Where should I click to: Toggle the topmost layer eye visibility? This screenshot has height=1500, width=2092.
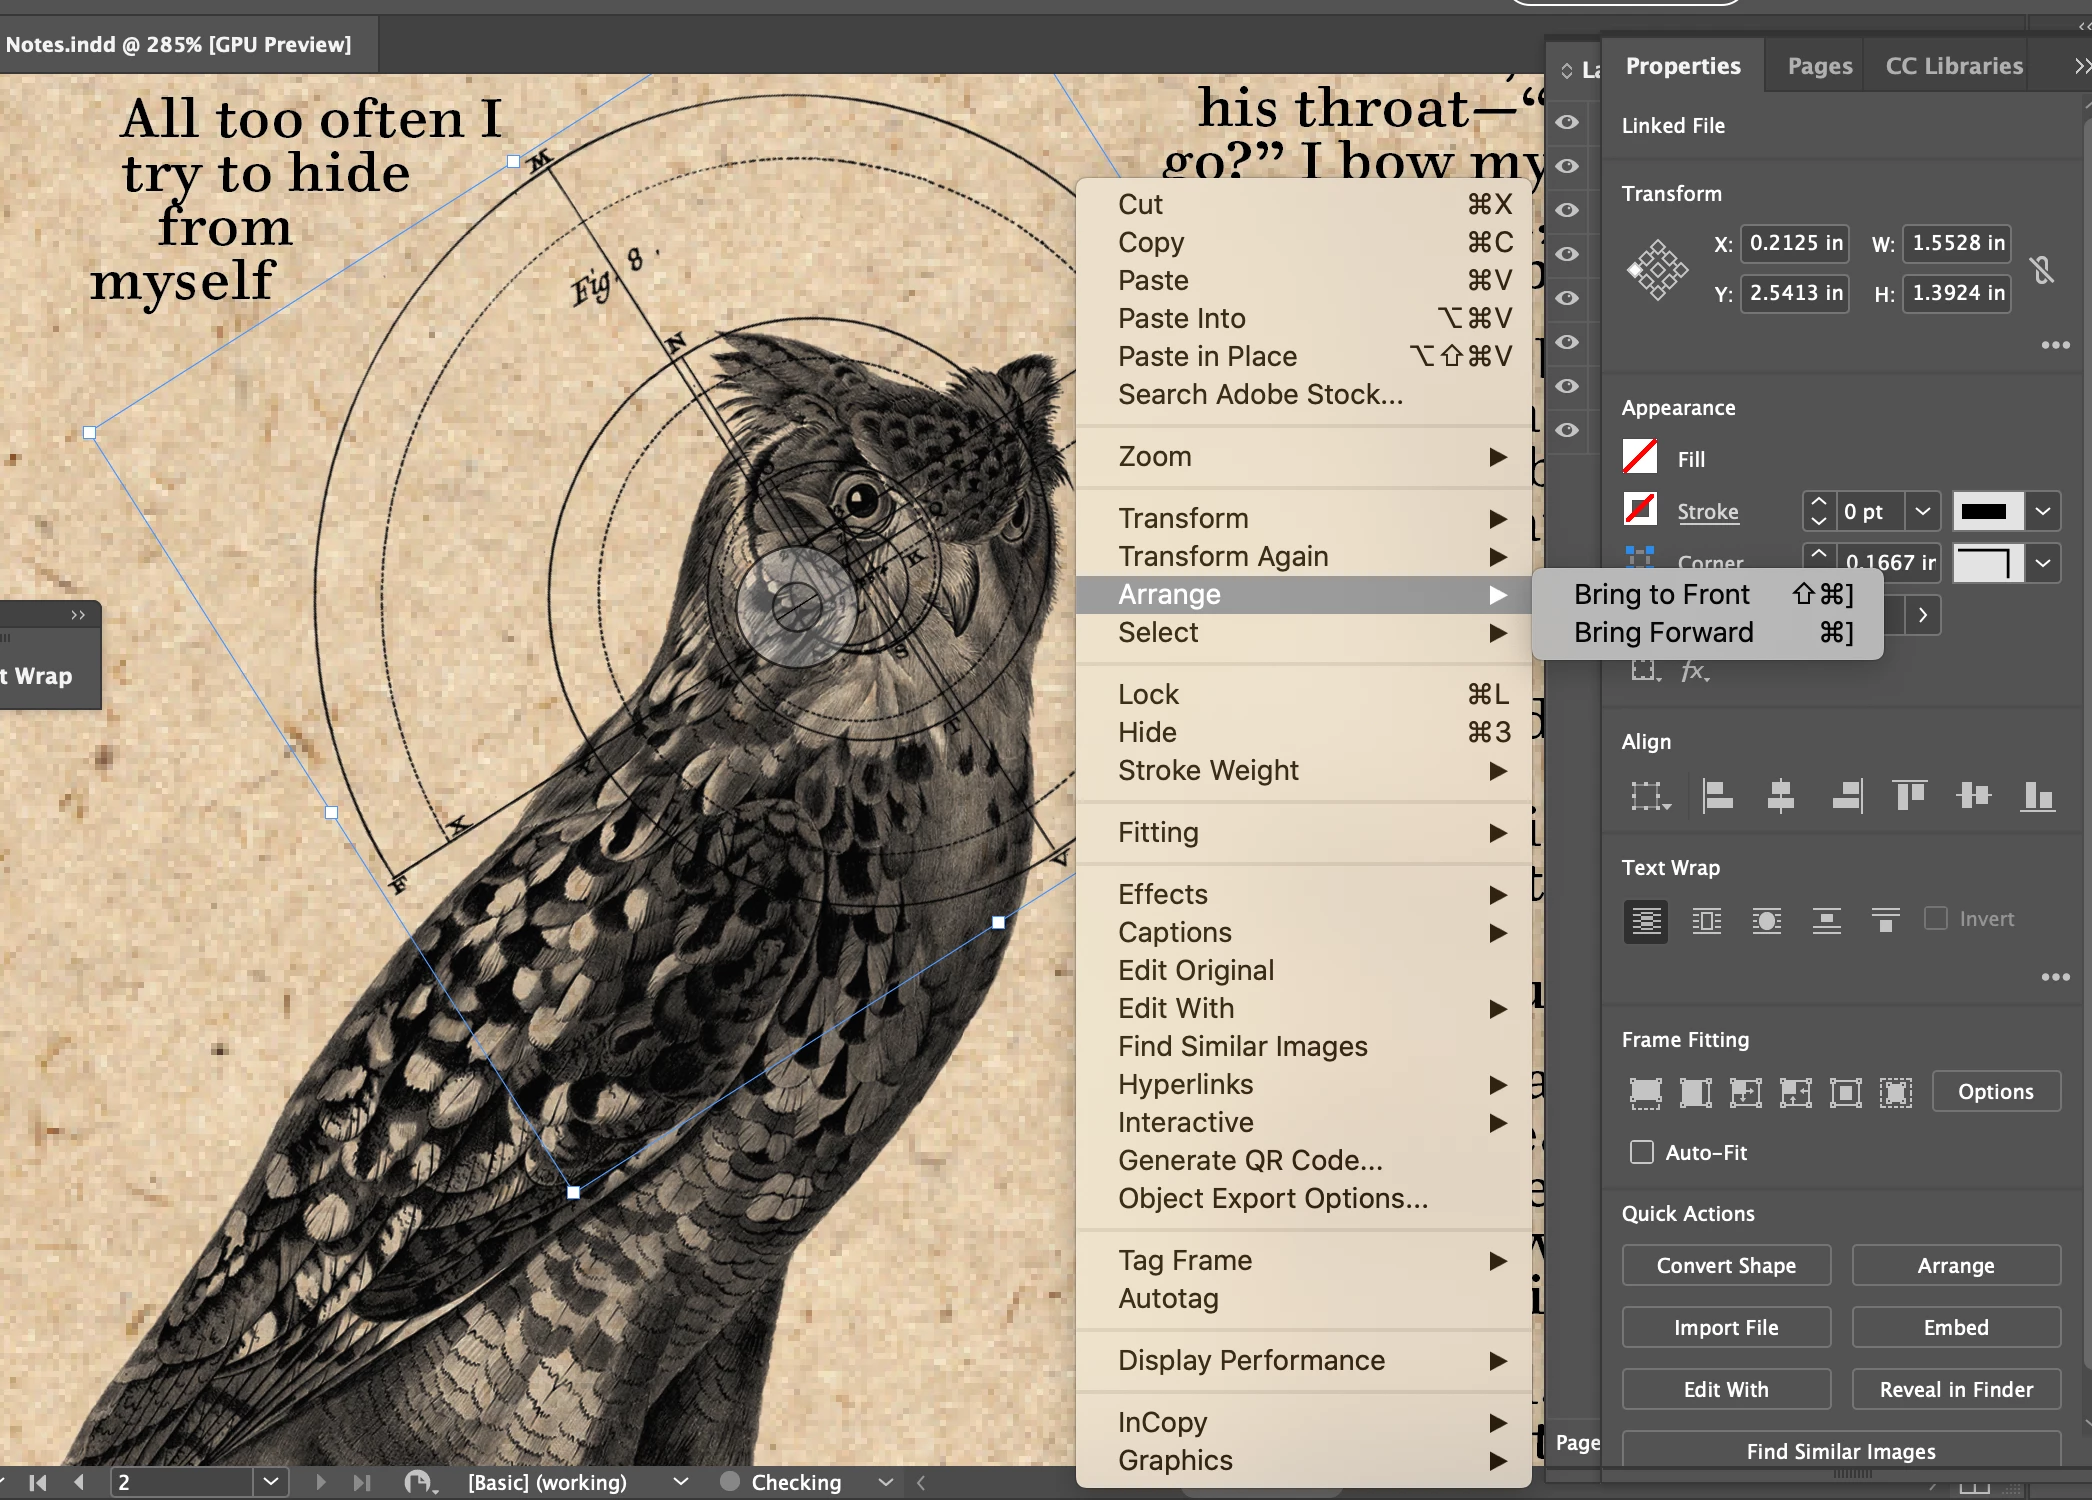click(x=1567, y=122)
